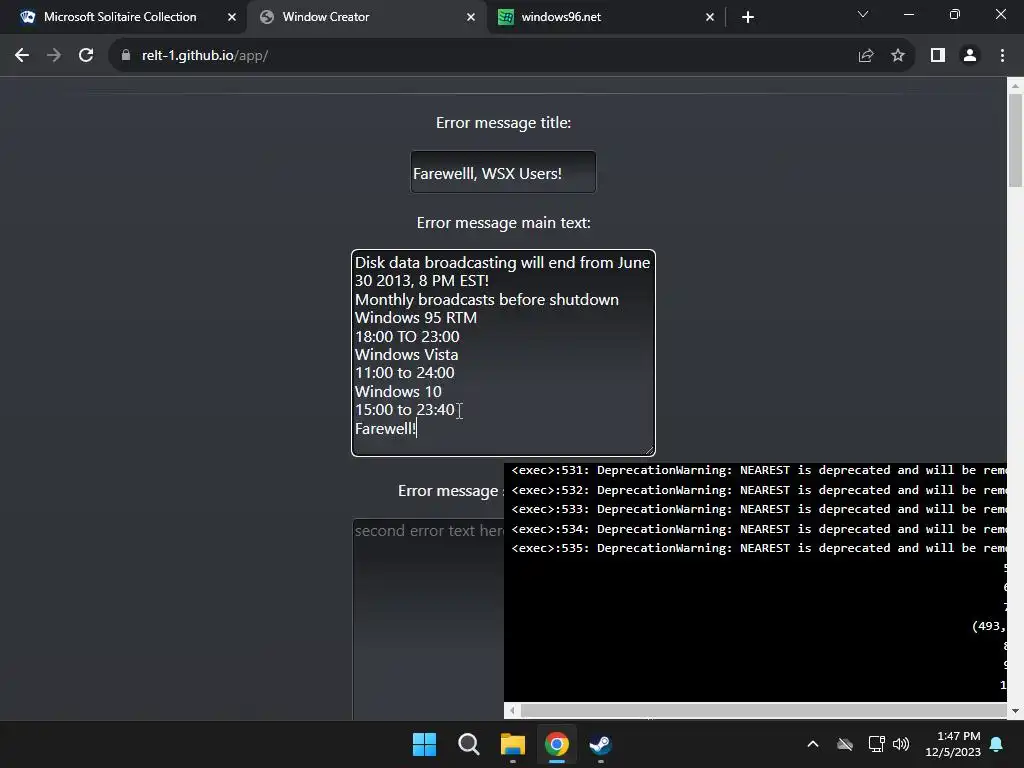The height and width of the screenshot is (768, 1024).
Task: Click the <exec>:535 DeprecationWarning console line
Action: click(x=758, y=549)
